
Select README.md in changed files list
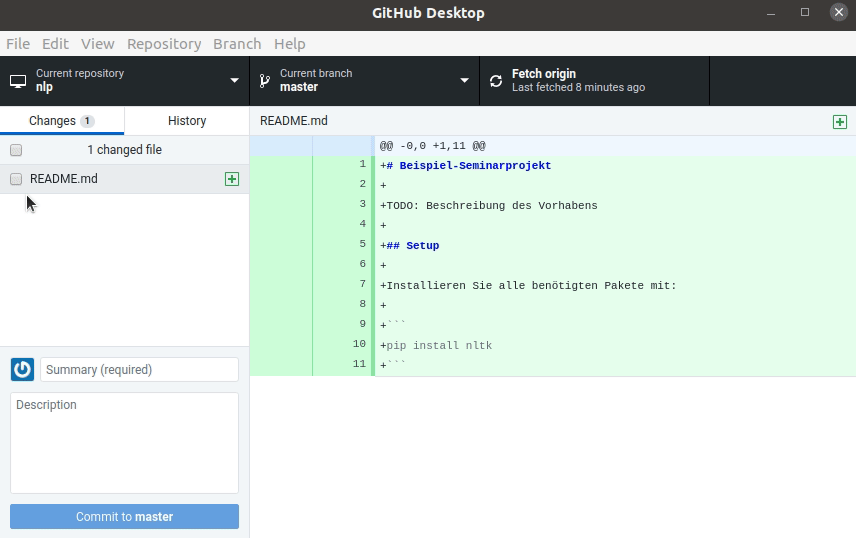(124, 179)
